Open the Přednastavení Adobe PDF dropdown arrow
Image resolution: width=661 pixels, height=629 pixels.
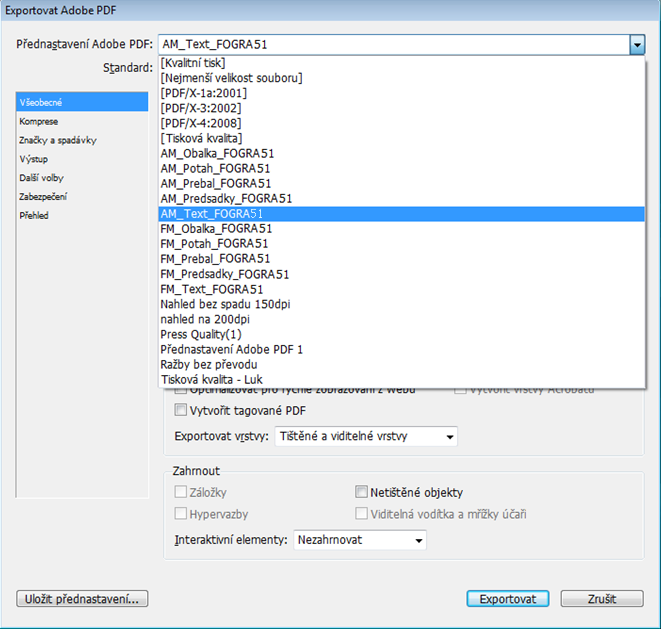point(636,45)
